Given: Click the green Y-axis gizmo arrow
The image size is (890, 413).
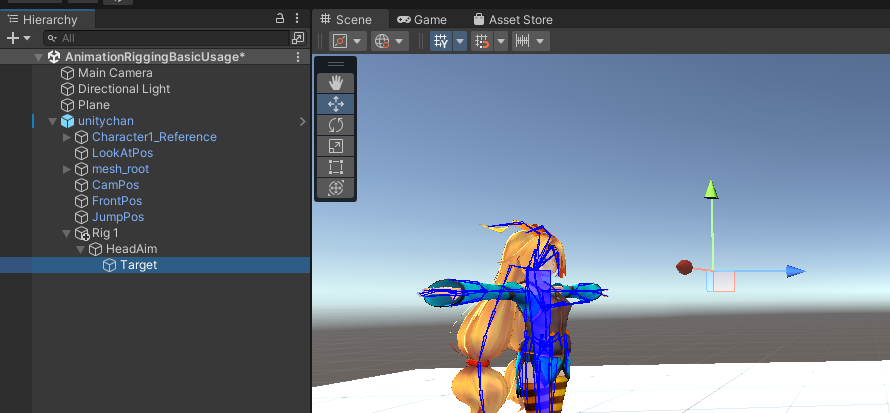Looking at the screenshot, I should point(711,189).
